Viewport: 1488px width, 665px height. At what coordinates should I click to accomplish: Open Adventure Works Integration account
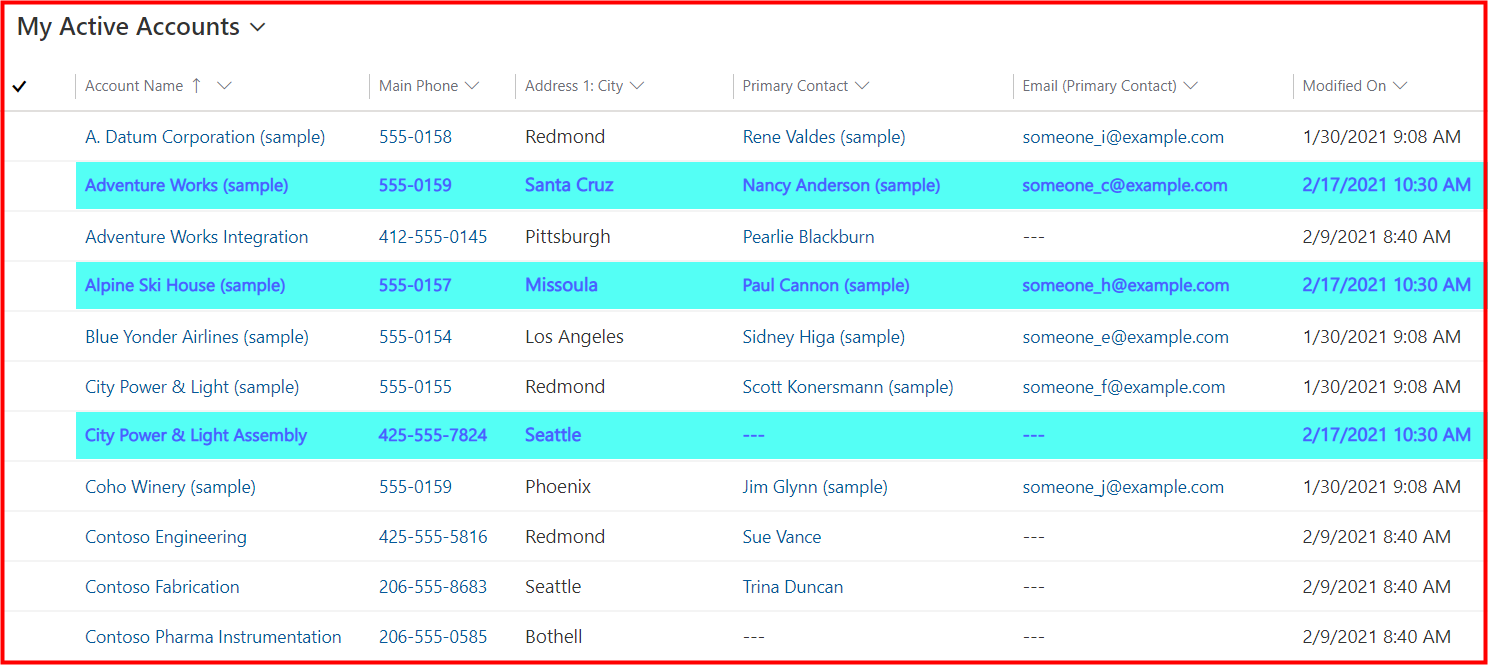point(197,237)
